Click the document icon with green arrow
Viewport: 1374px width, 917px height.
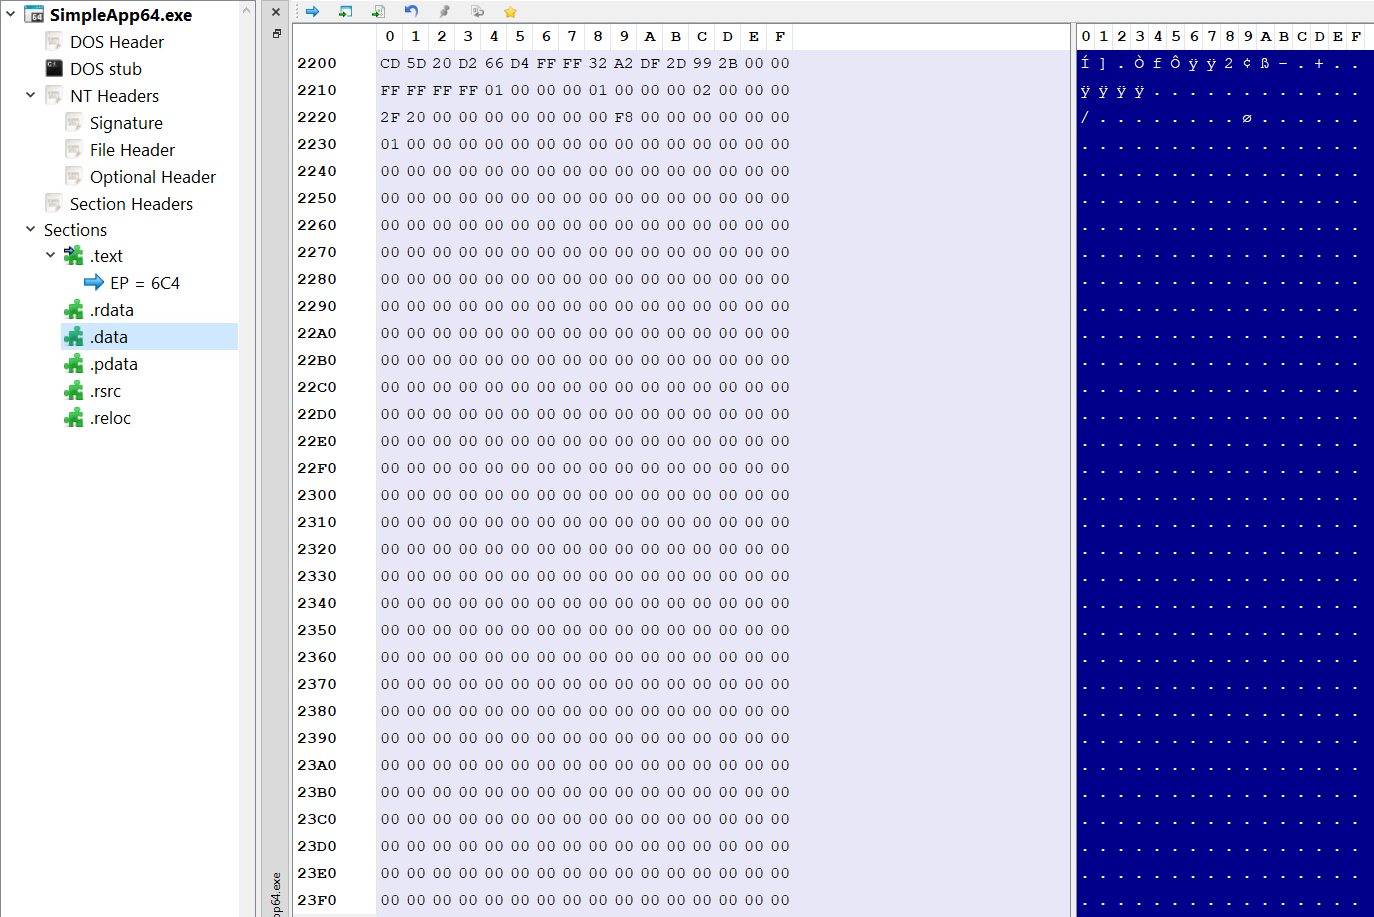tap(378, 12)
